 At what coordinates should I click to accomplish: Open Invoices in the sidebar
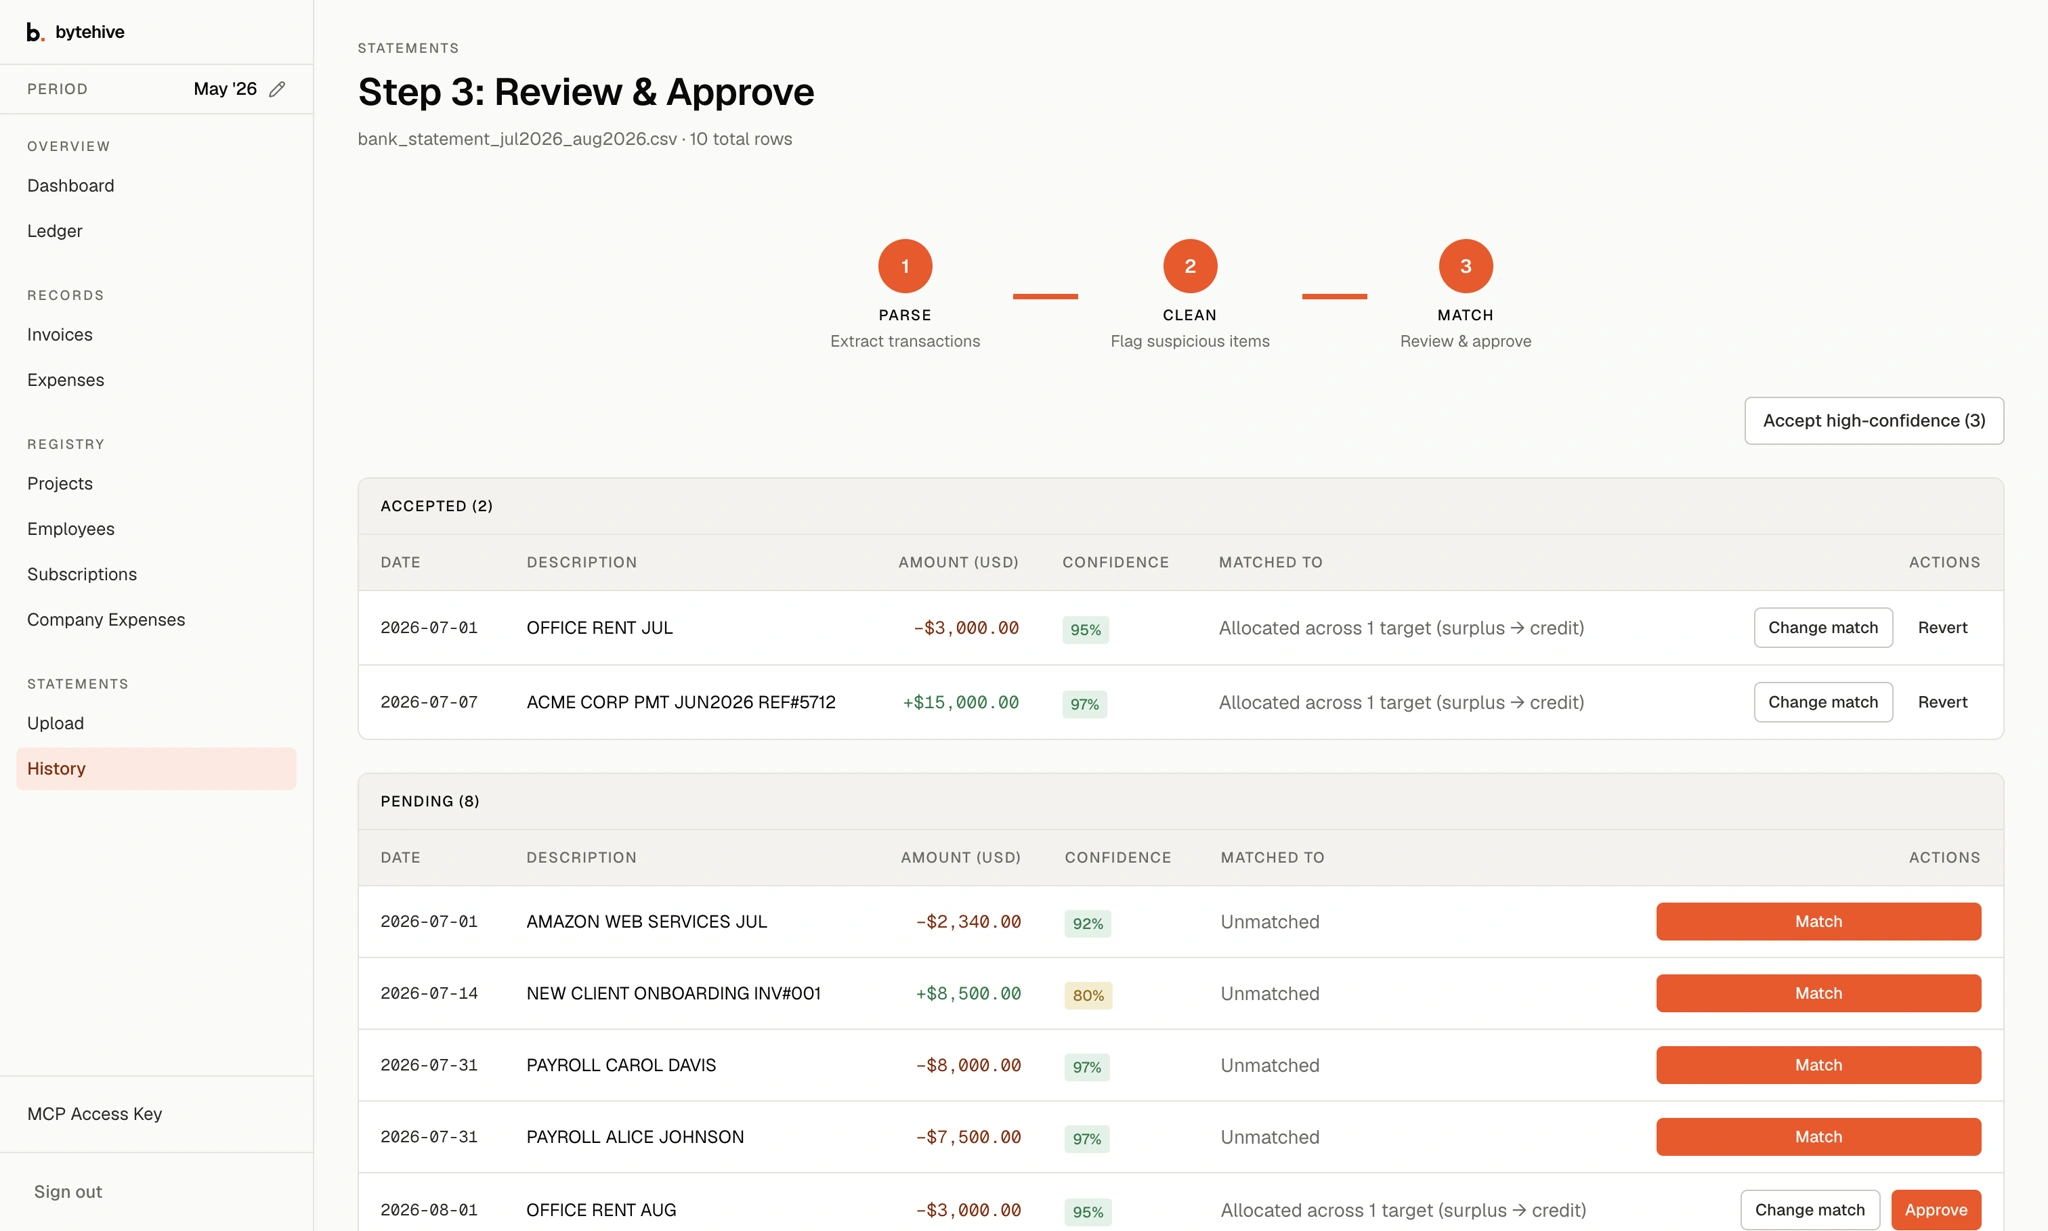(60, 335)
